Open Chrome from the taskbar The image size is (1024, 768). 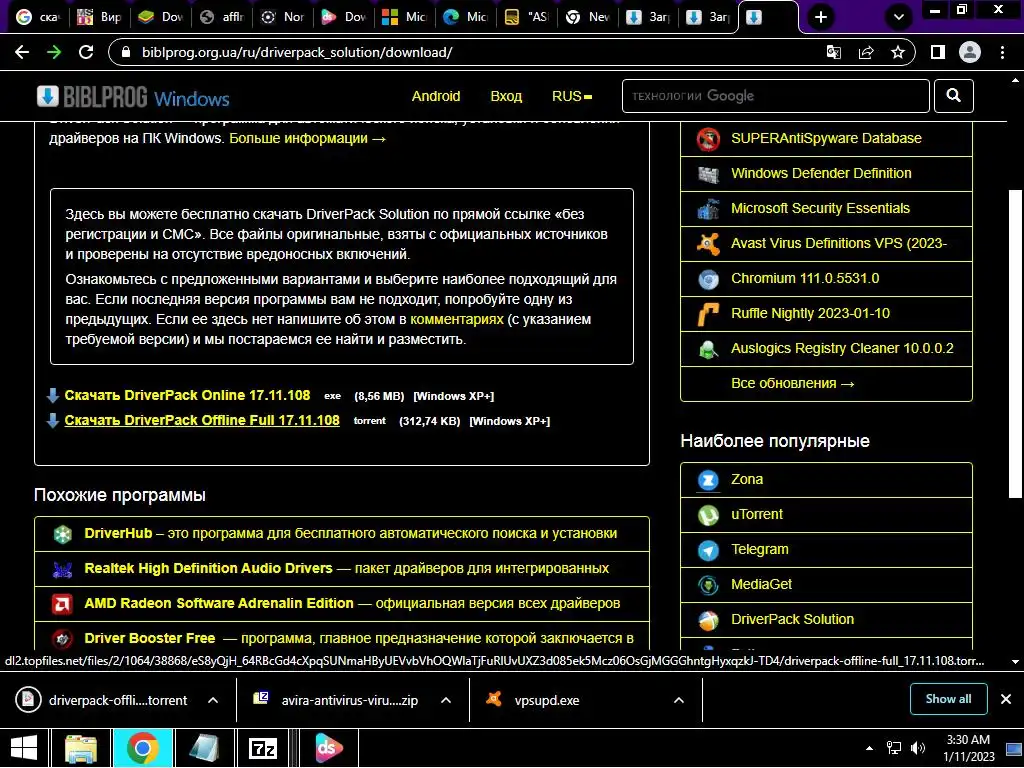pyautogui.click(x=143, y=748)
